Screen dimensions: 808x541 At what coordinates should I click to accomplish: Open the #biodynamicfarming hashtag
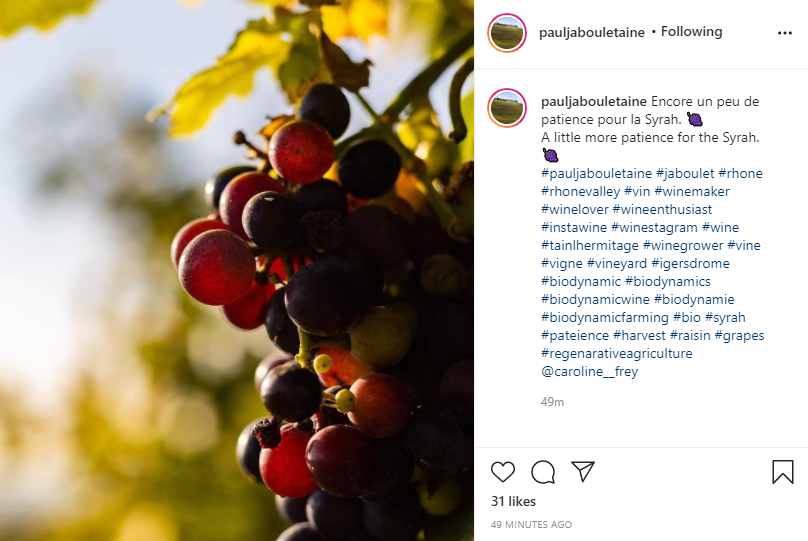coord(604,318)
